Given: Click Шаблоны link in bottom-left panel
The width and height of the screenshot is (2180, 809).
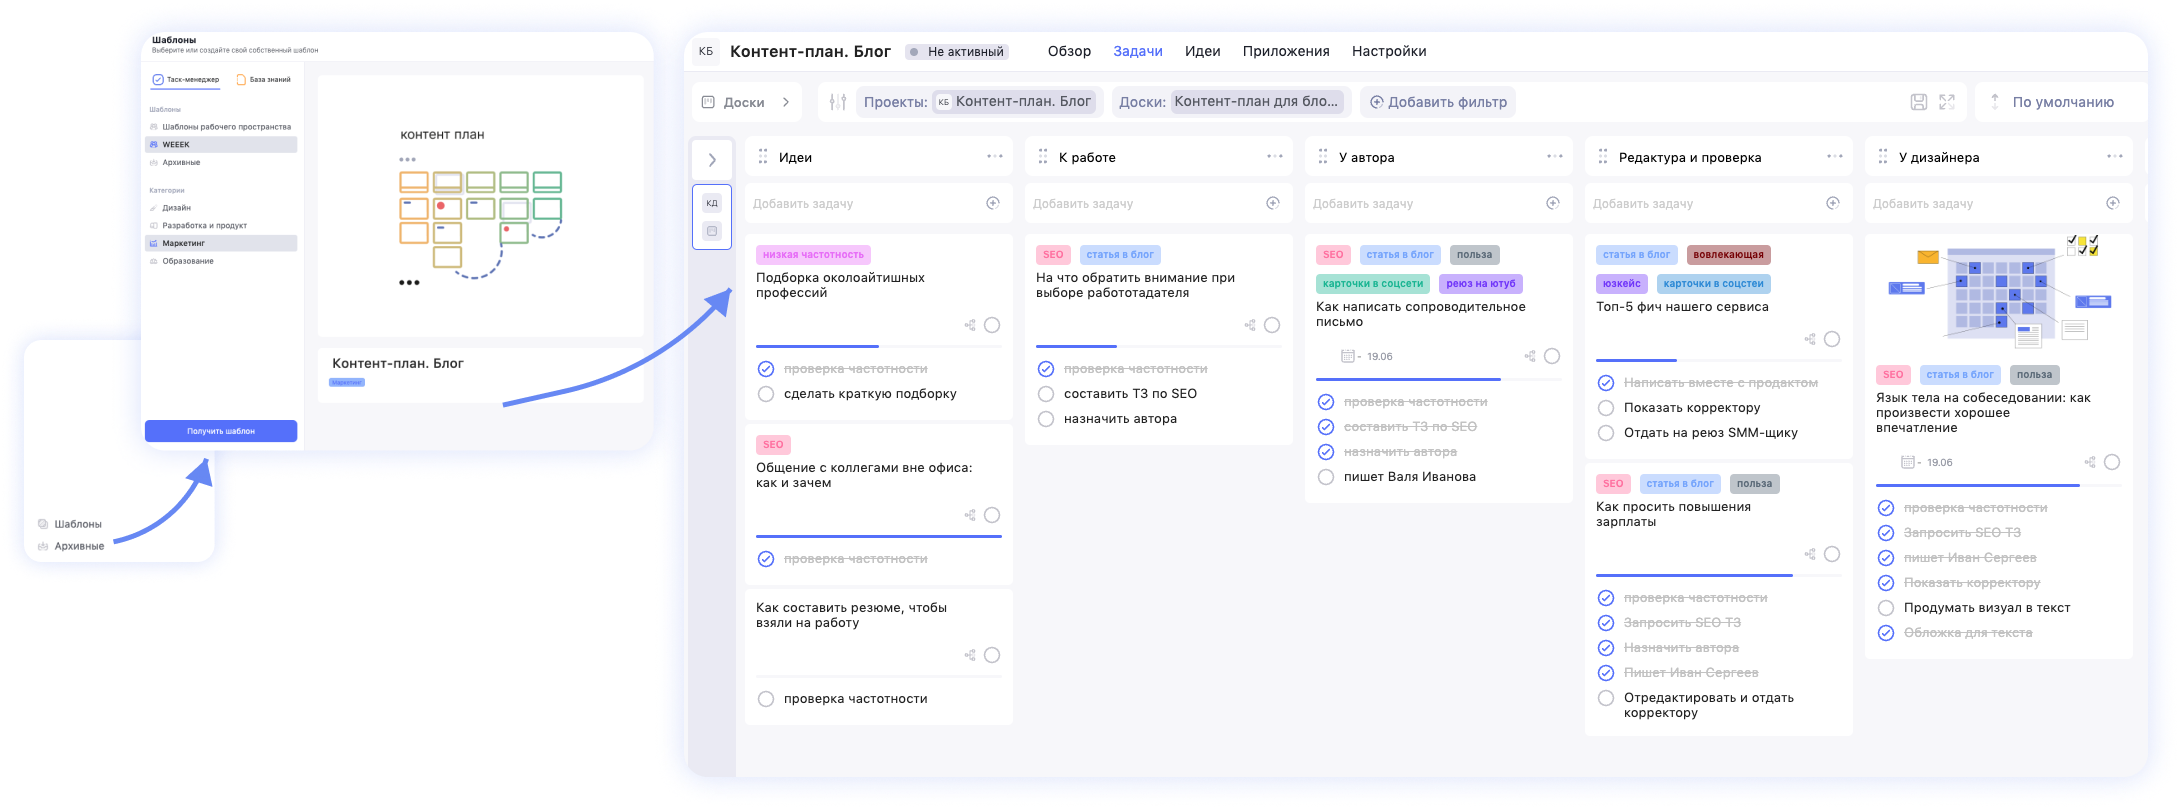Looking at the screenshot, I should click(x=70, y=524).
